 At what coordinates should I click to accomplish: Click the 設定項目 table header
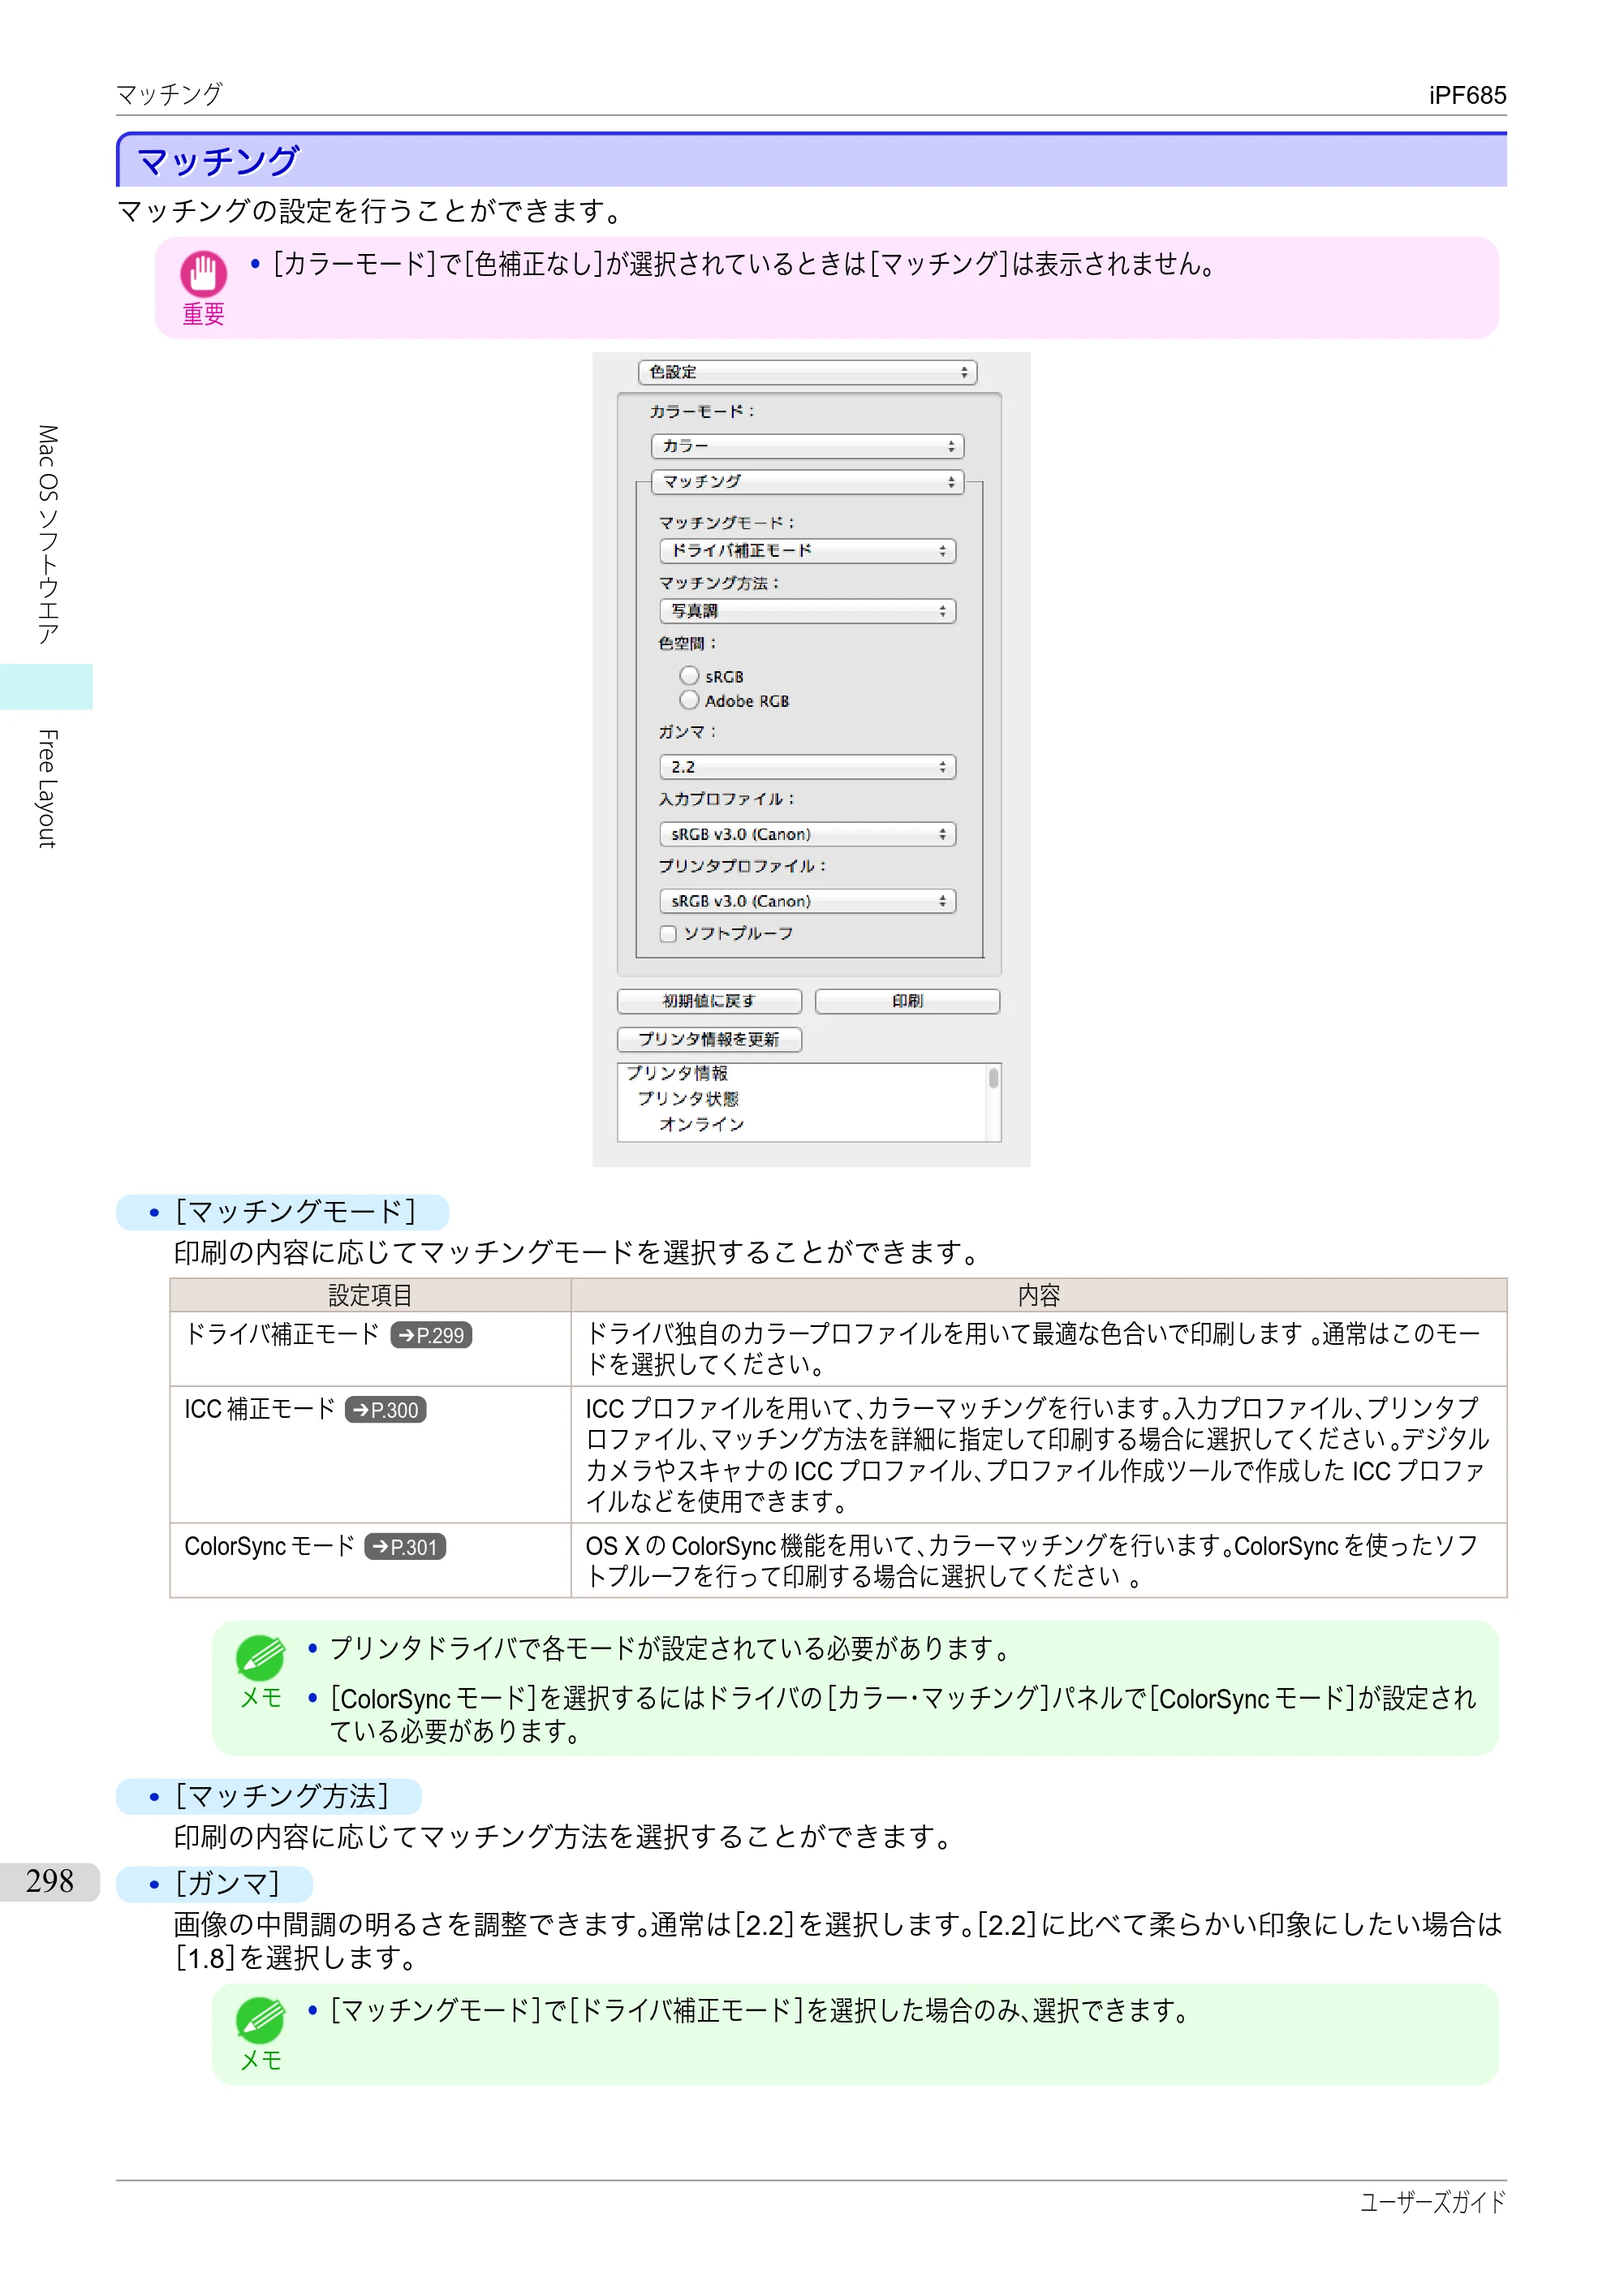370,1295
